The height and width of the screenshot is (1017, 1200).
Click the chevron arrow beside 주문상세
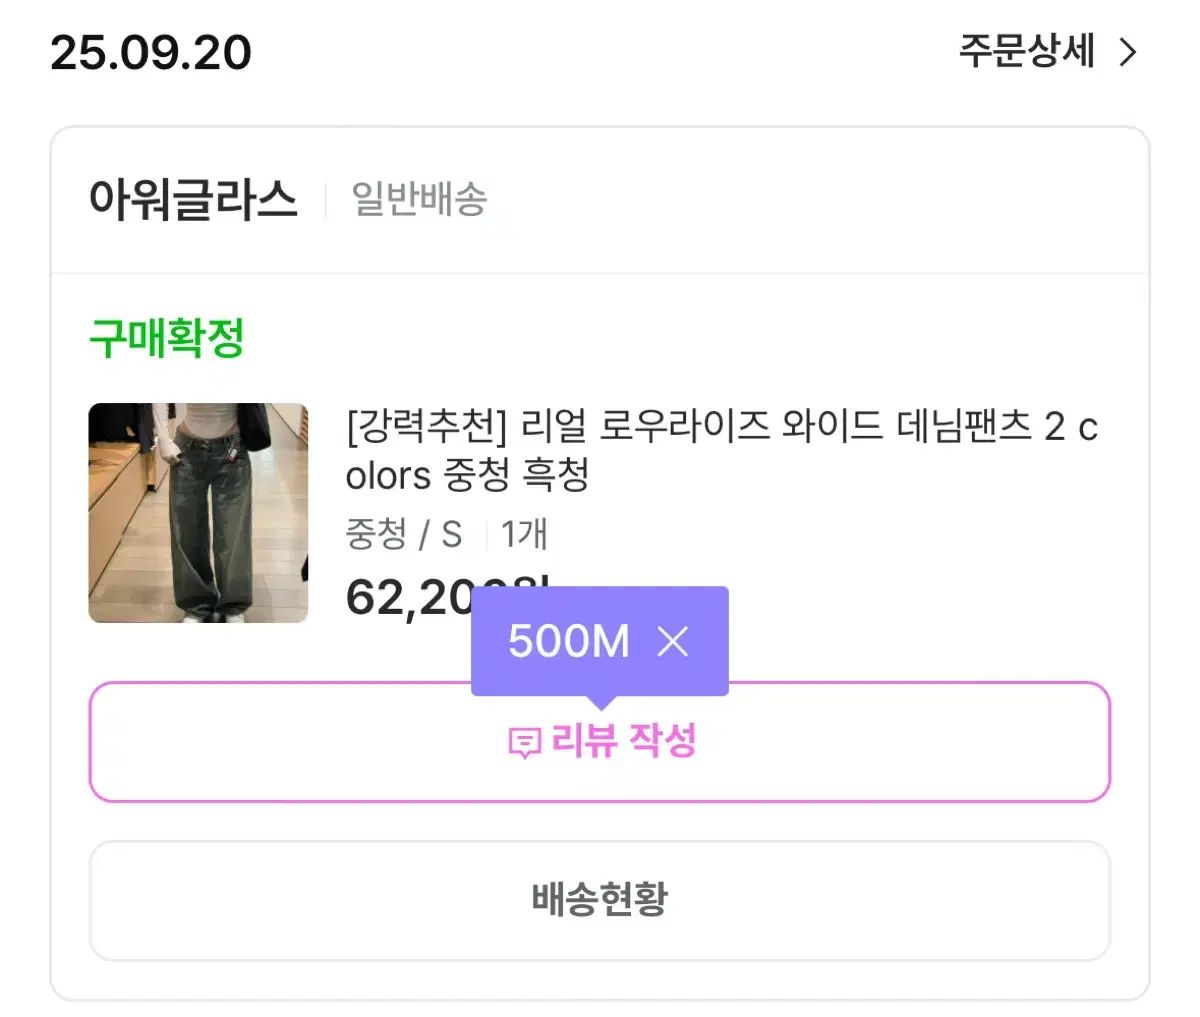(x=1128, y=52)
